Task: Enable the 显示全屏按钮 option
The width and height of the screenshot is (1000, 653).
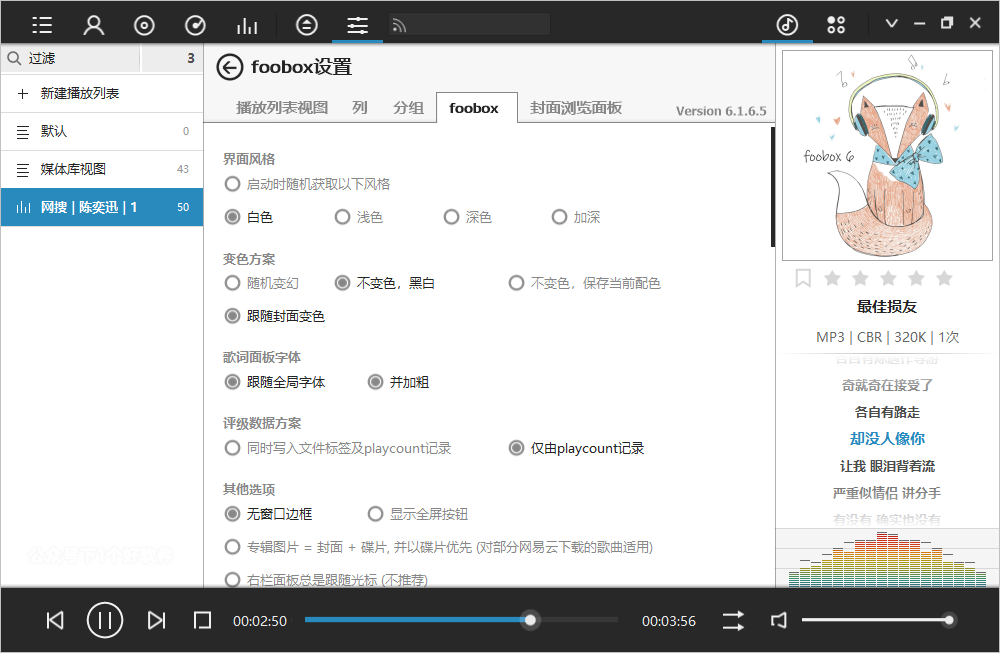Action: [x=376, y=514]
